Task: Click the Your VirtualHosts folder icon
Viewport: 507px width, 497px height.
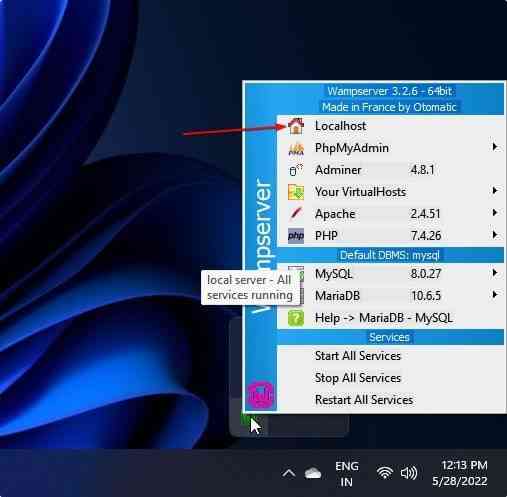Action: [296, 192]
